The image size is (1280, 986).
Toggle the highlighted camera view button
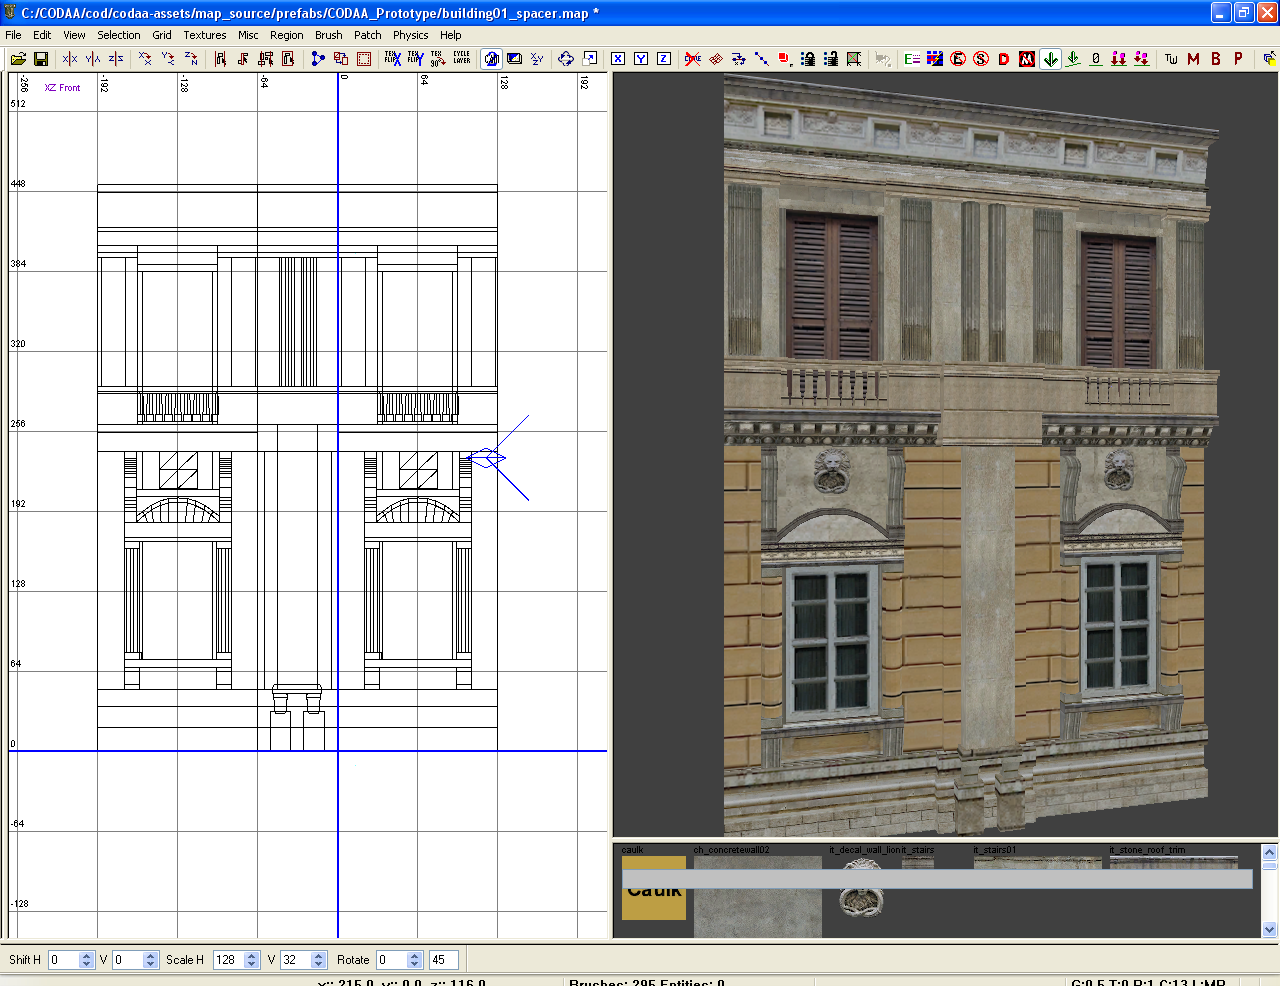(x=491, y=59)
